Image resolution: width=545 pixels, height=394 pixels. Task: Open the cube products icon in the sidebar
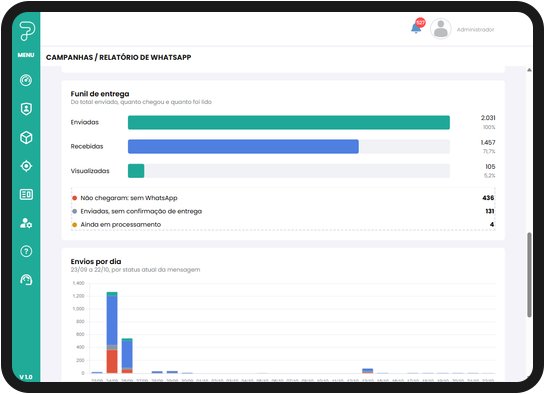tap(26, 138)
